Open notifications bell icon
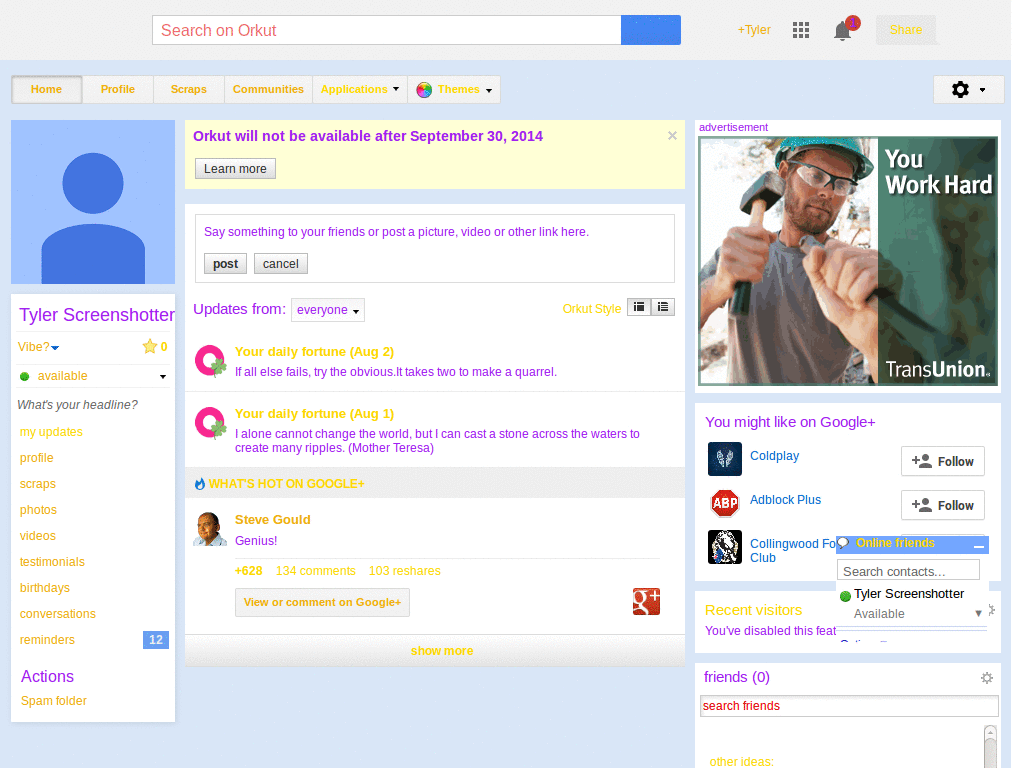 pos(842,31)
